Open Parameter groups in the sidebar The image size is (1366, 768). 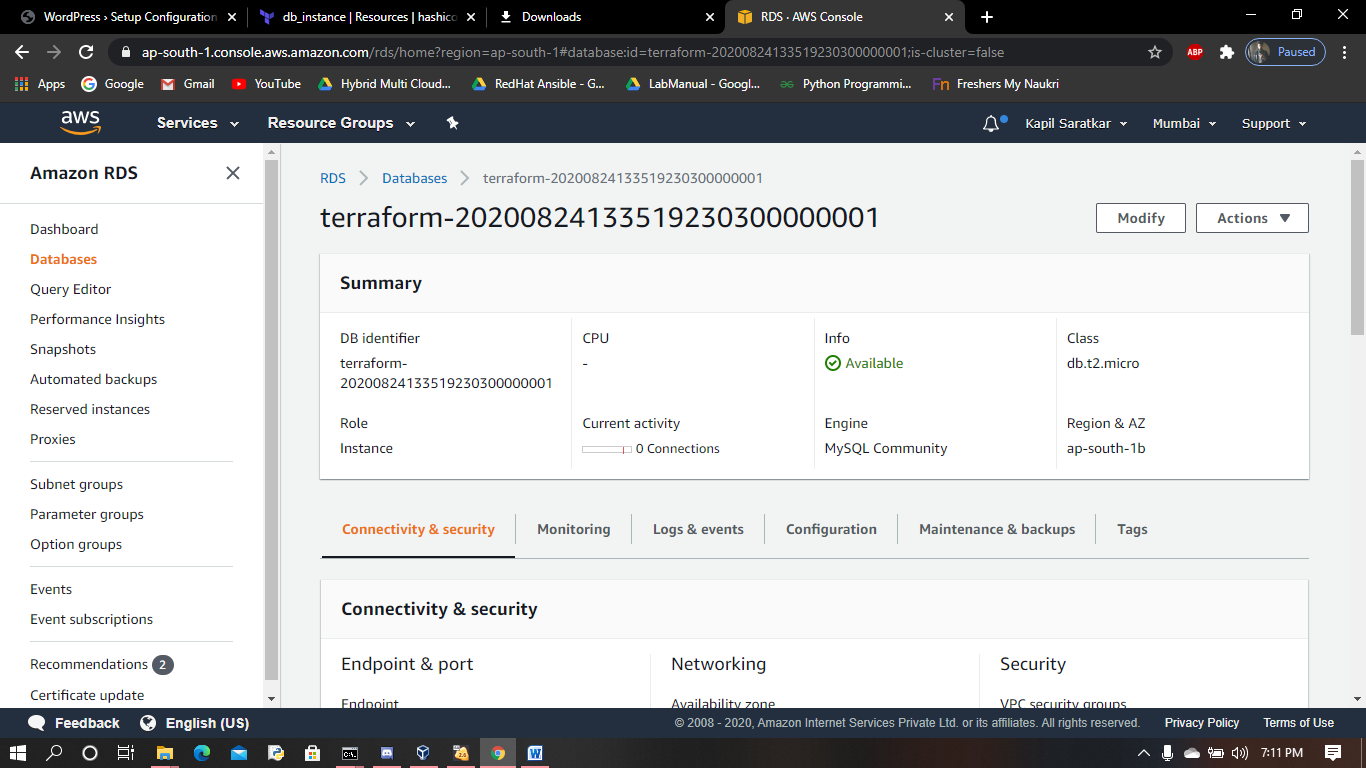[87, 514]
